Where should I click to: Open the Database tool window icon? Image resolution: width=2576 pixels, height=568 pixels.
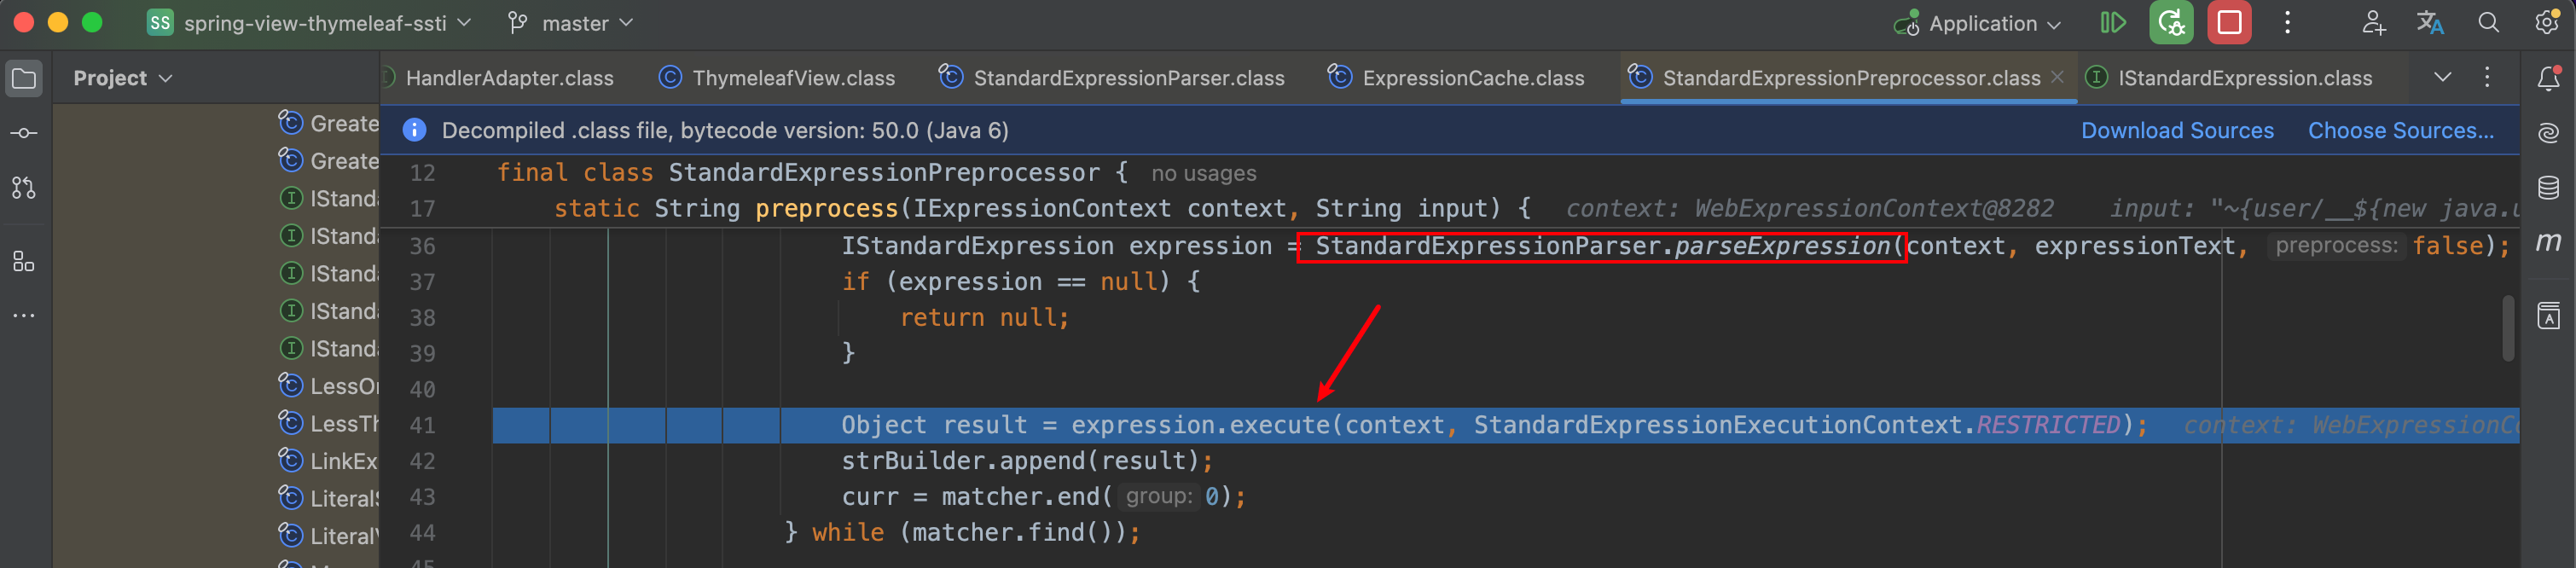(2548, 187)
